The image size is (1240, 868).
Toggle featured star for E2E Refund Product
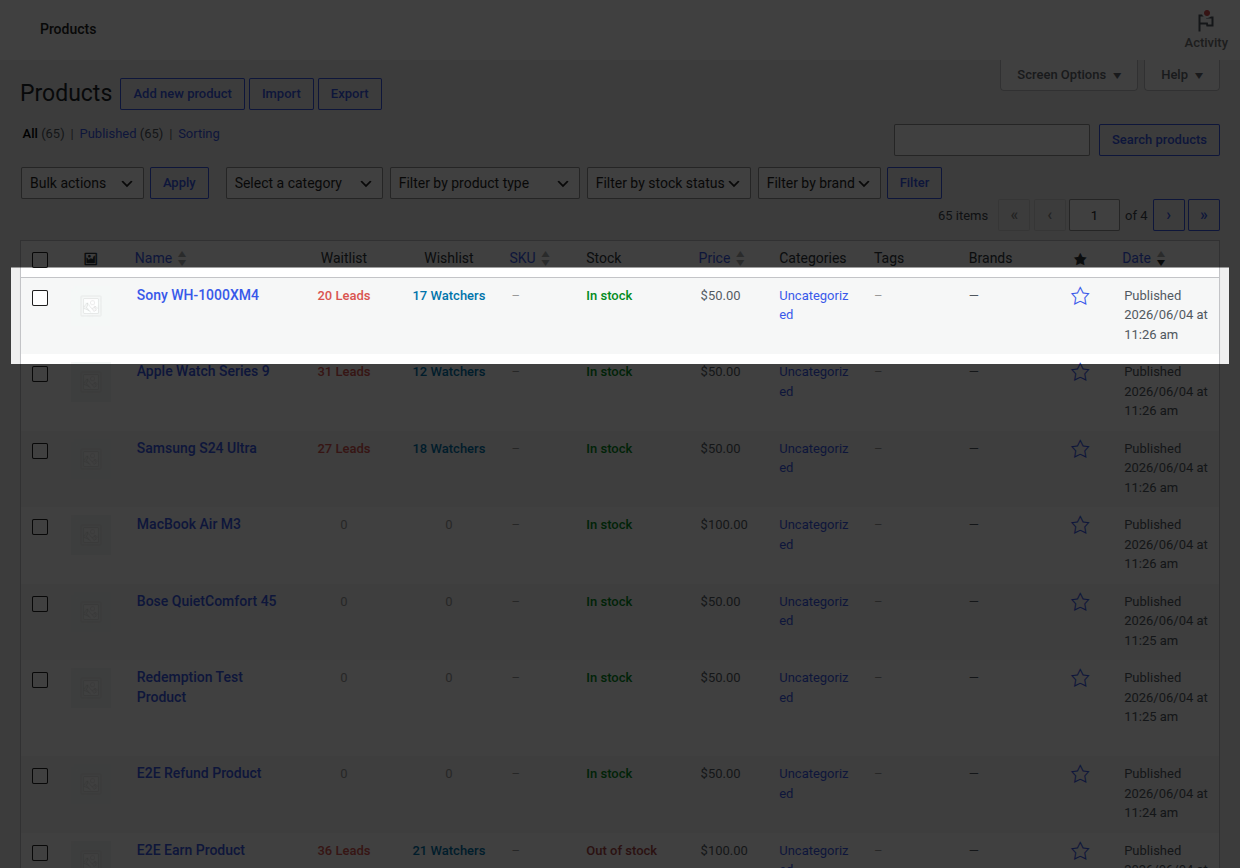pos(1080,774)
